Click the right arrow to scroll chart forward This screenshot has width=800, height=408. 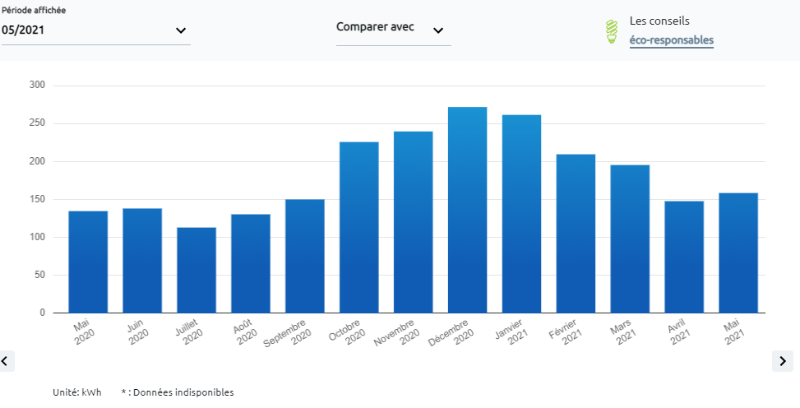point(782,360)
